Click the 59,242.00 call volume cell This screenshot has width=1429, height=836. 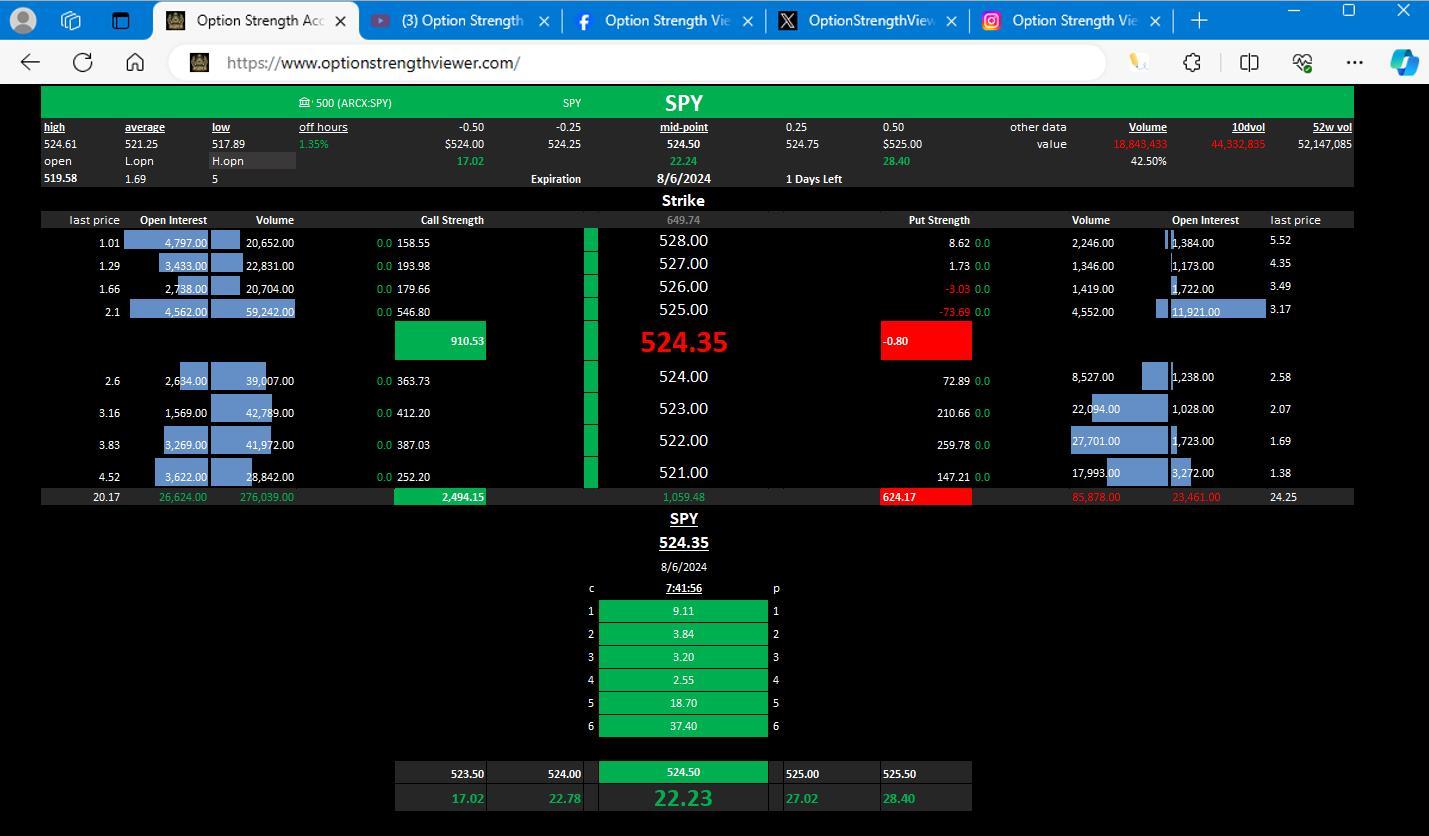[253, 311]
